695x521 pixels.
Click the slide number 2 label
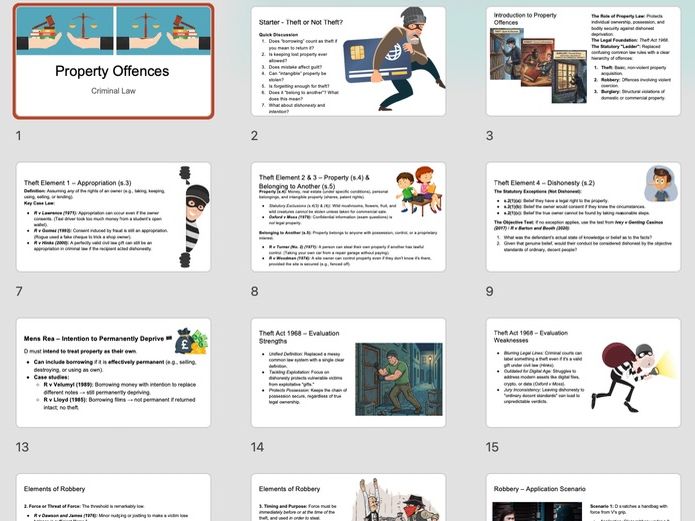point(254,136)
